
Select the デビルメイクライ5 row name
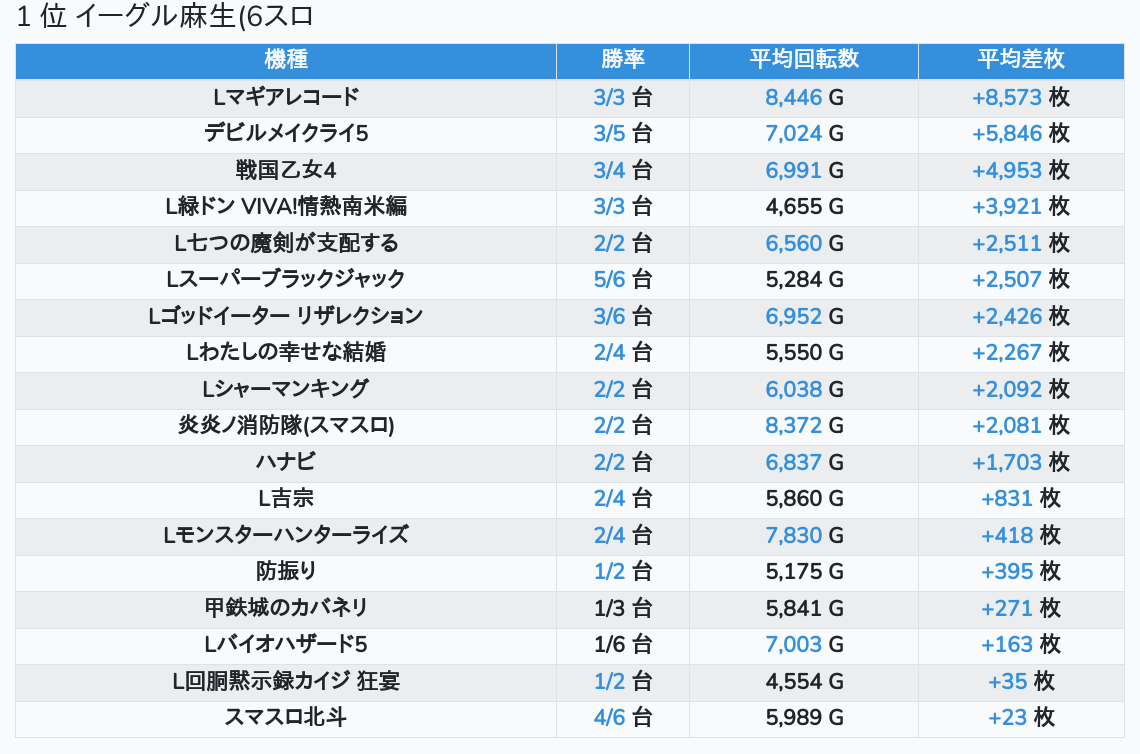click(x=286, y=134)
